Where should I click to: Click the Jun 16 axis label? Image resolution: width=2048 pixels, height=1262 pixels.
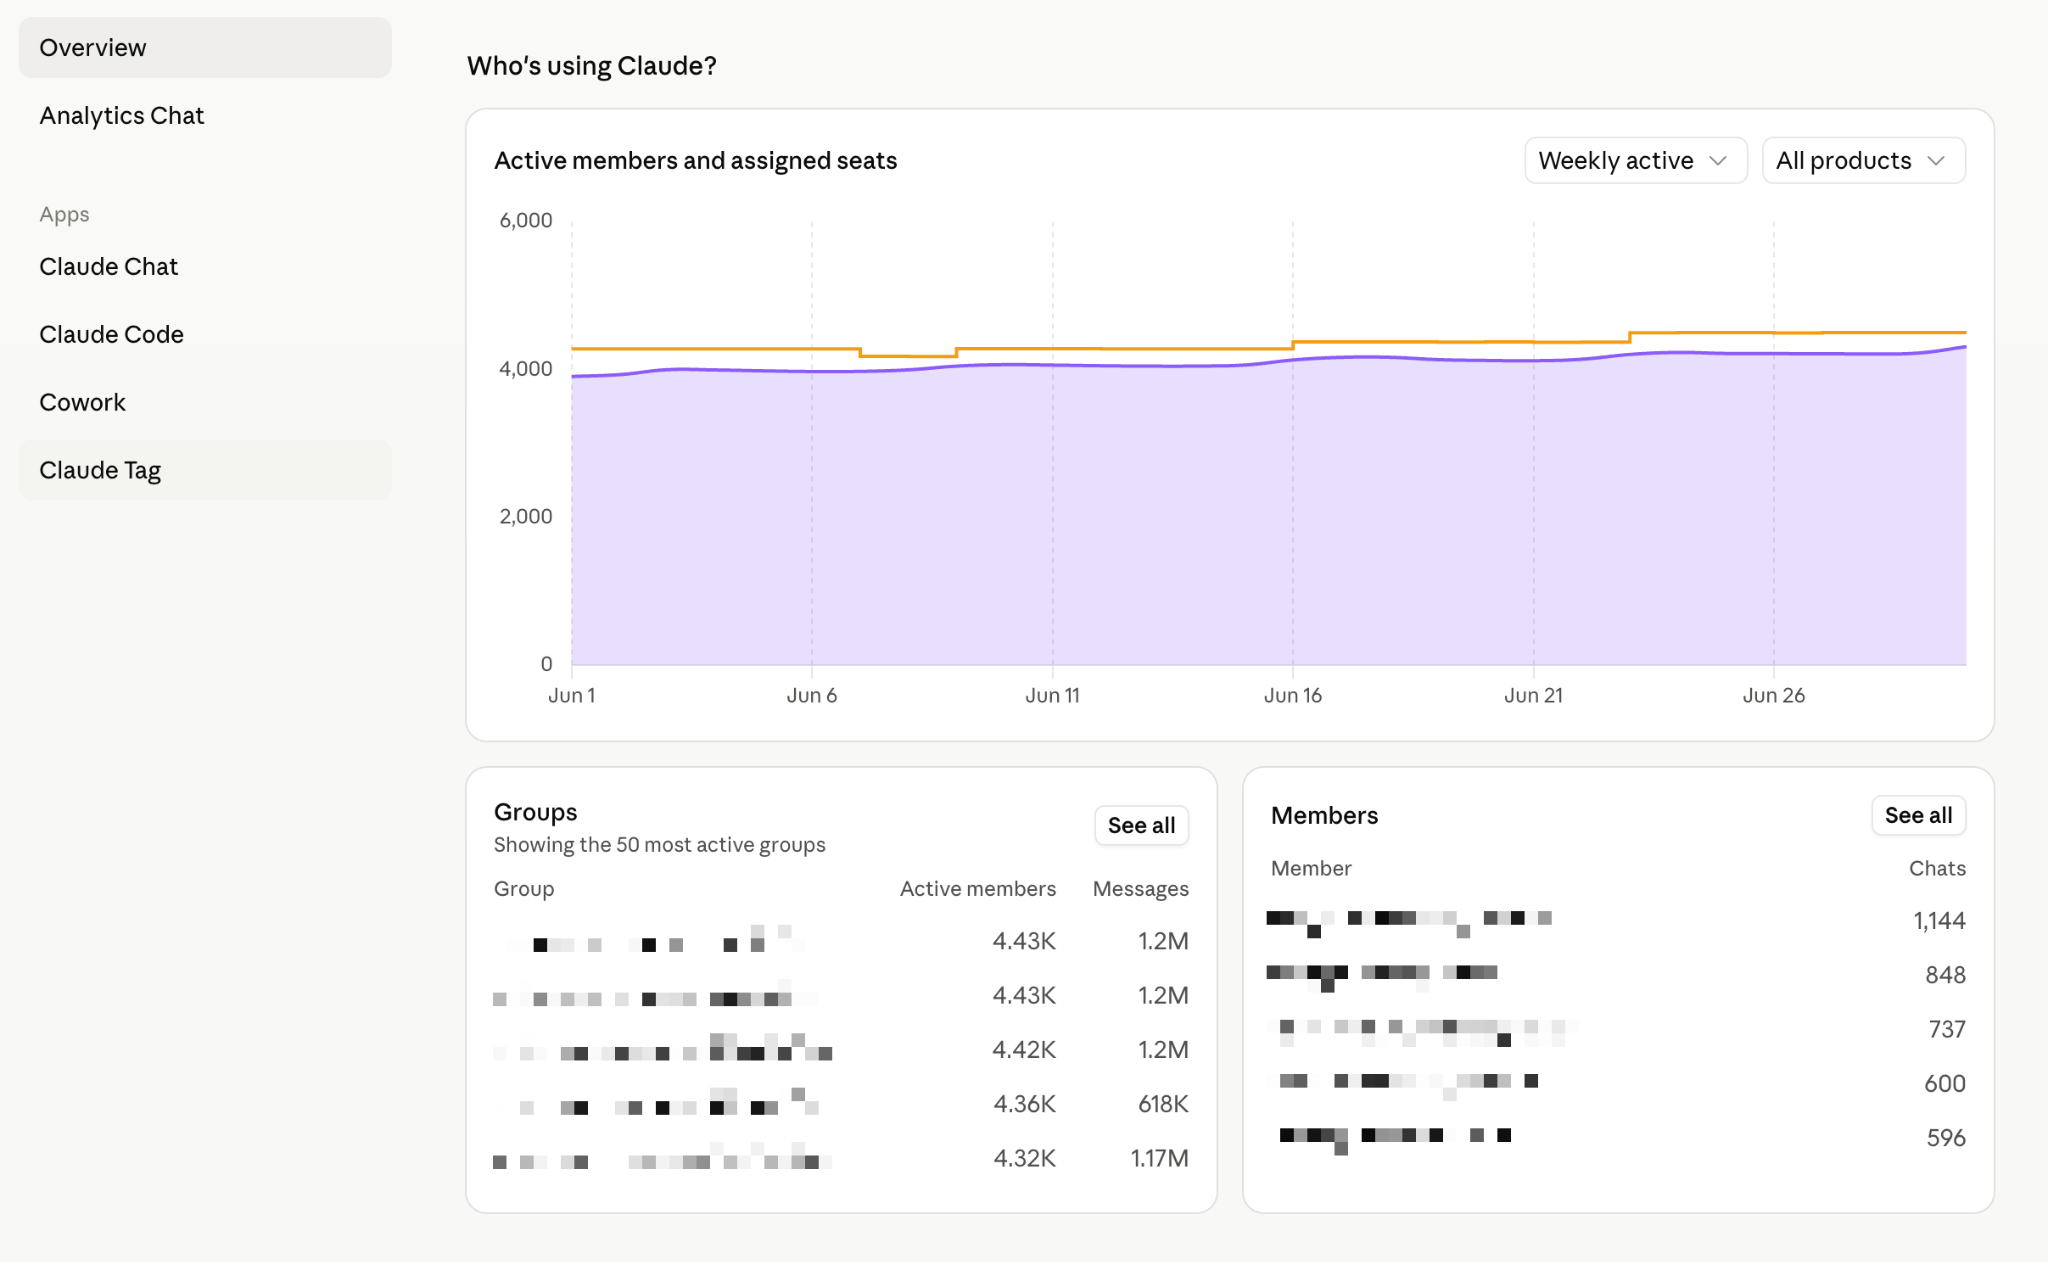1292,695
